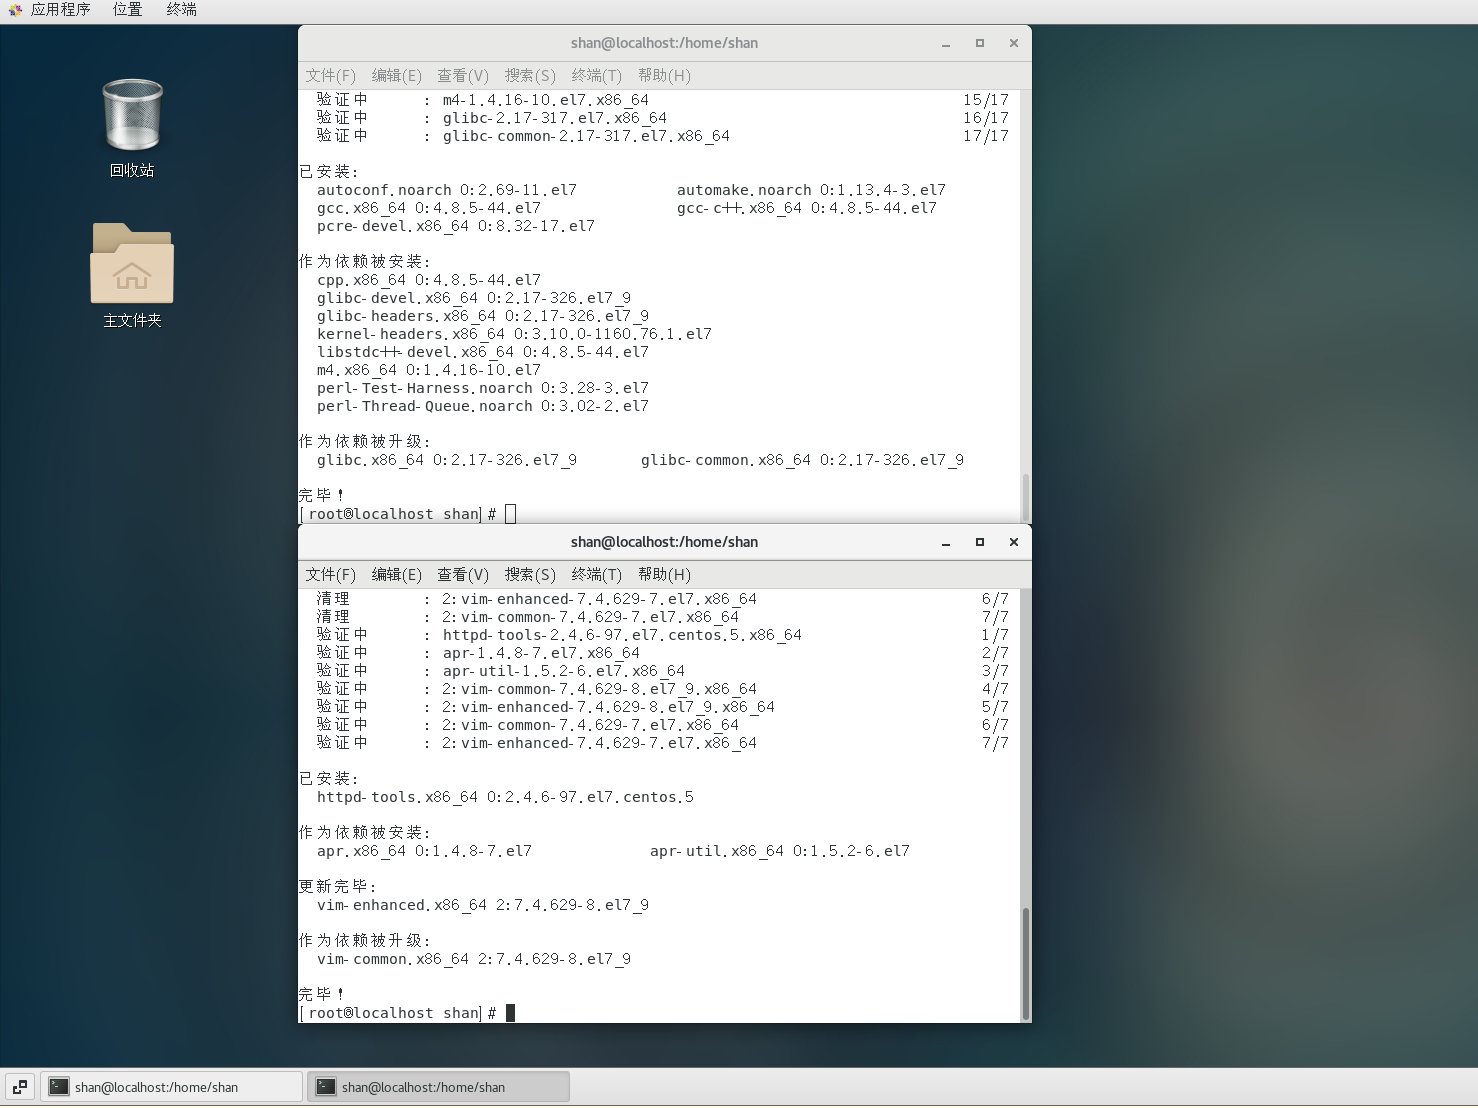Open the Home folder desktop icon

click(x=132, y=263)
